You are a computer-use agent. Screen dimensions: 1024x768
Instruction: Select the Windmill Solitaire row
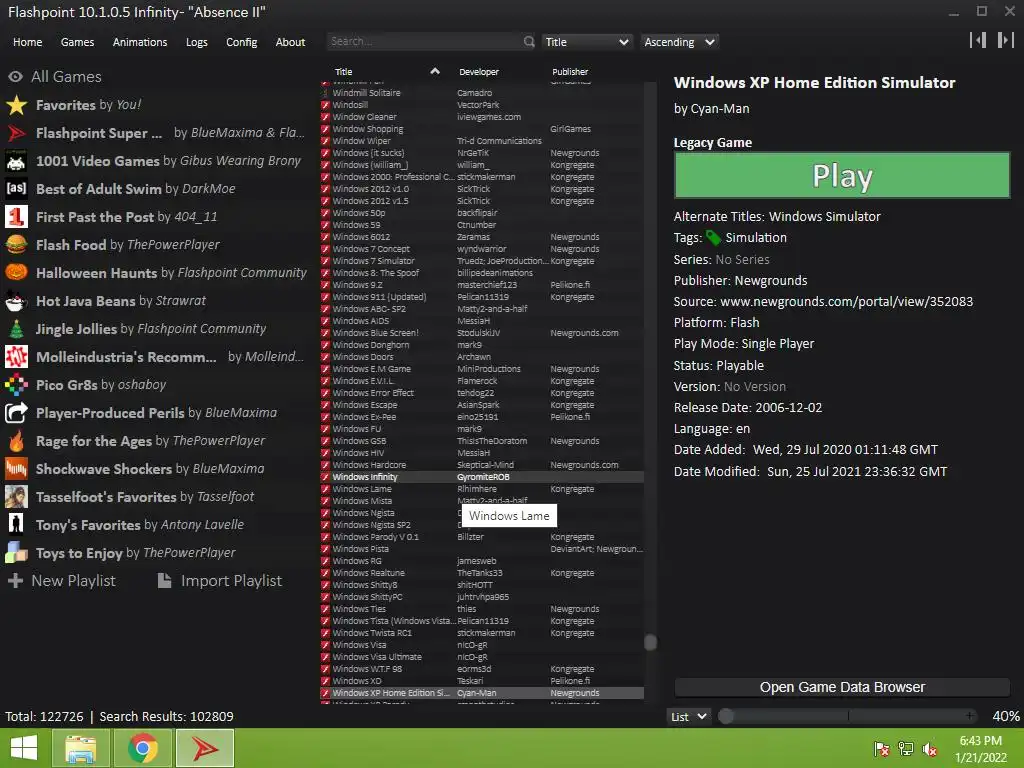[482, 93]
